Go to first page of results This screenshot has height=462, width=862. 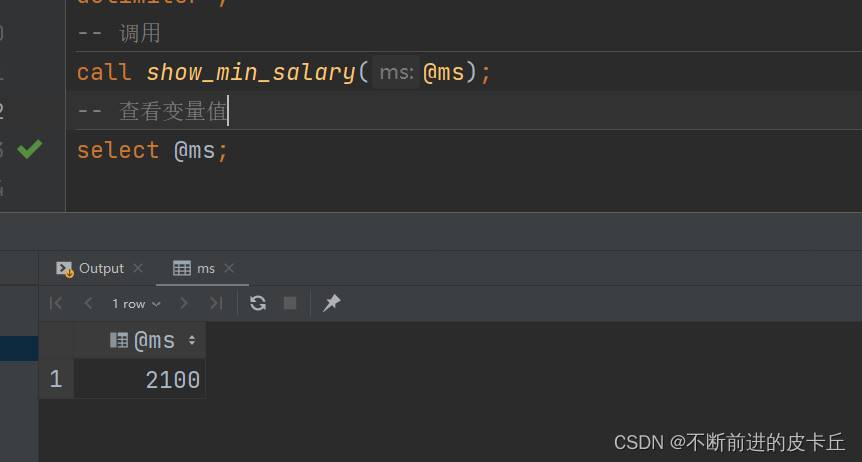[56, 303]
